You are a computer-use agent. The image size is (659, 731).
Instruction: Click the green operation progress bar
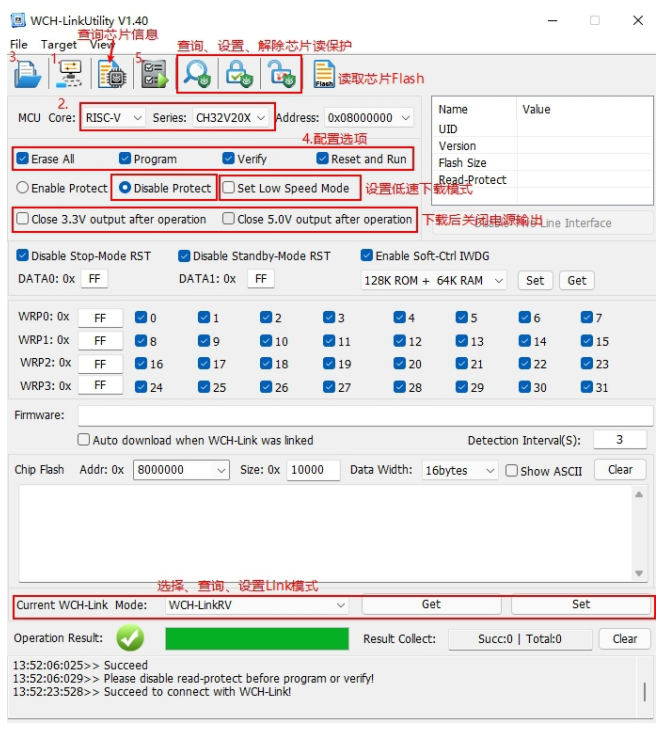[257, 639]
